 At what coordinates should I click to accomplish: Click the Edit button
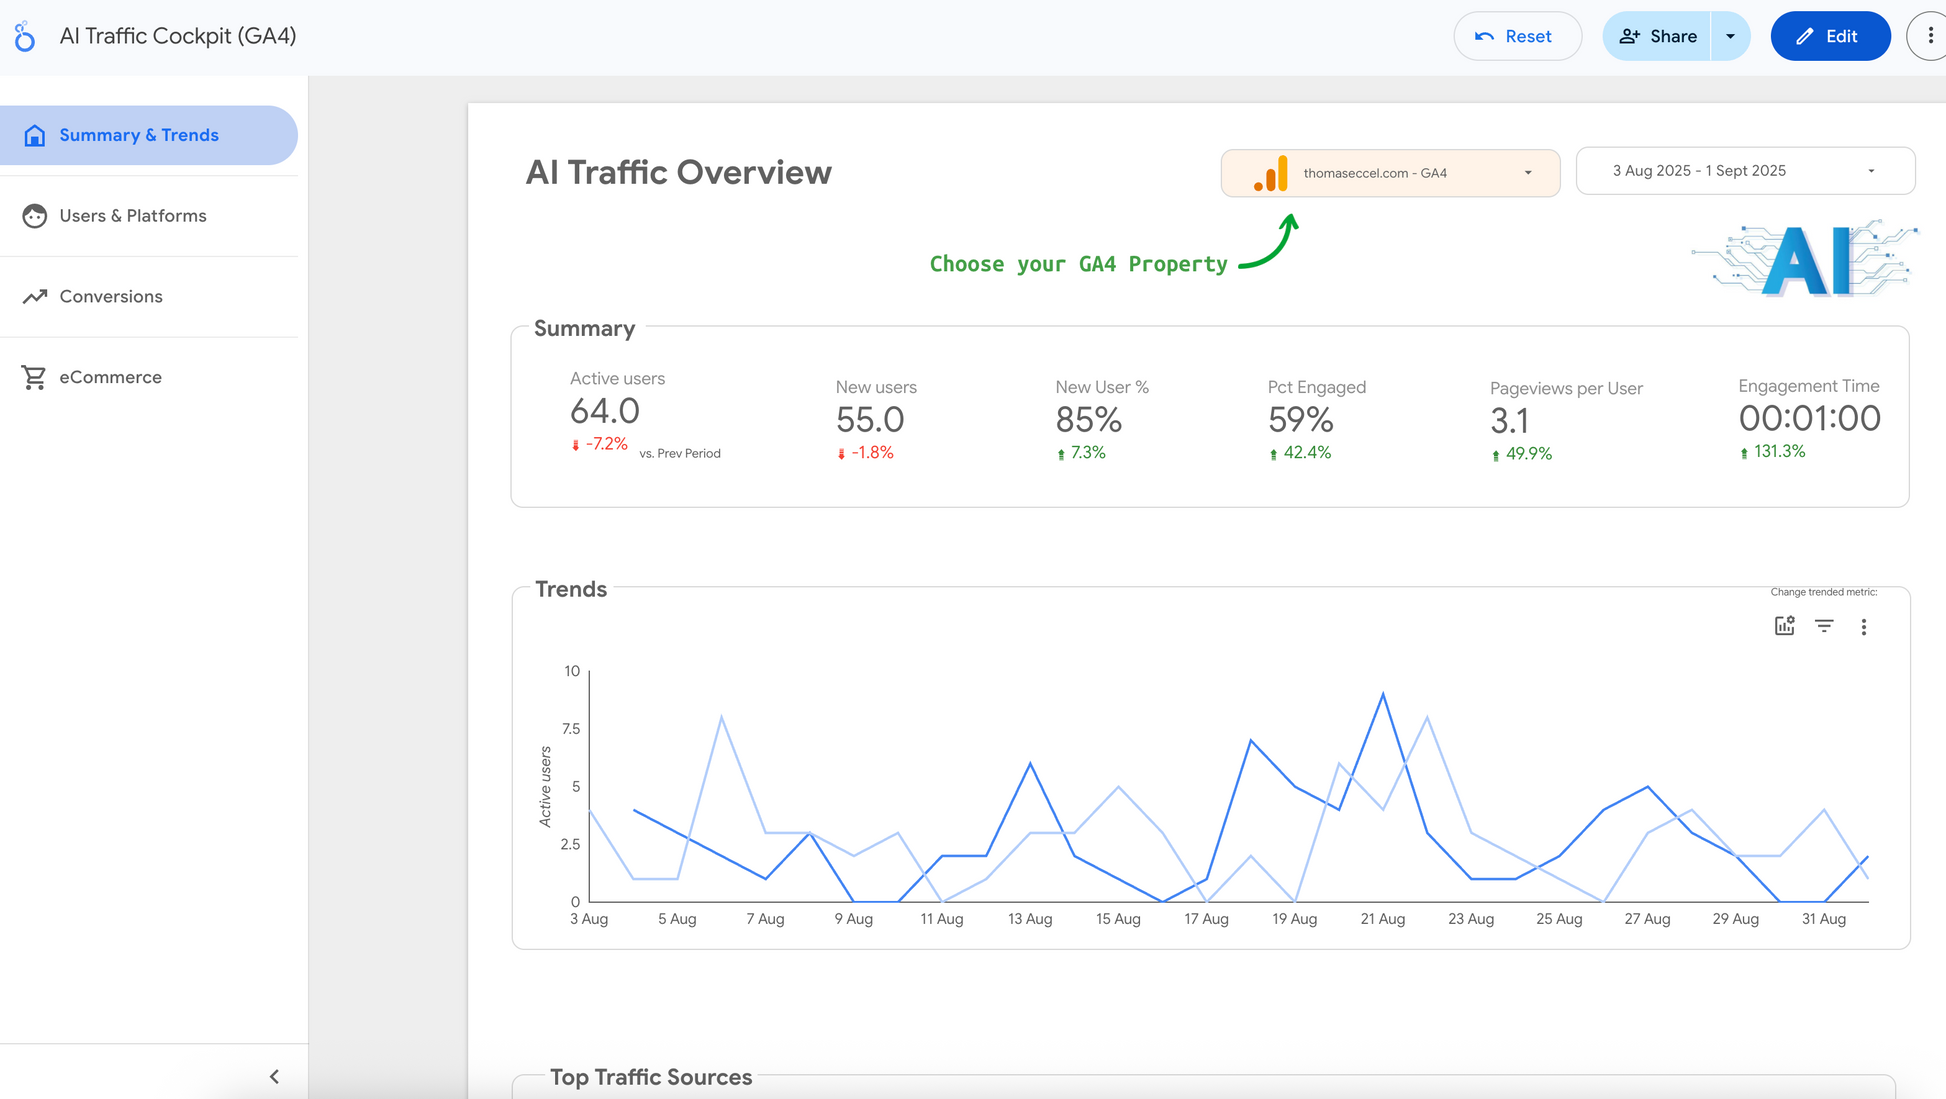[1830, 36]
